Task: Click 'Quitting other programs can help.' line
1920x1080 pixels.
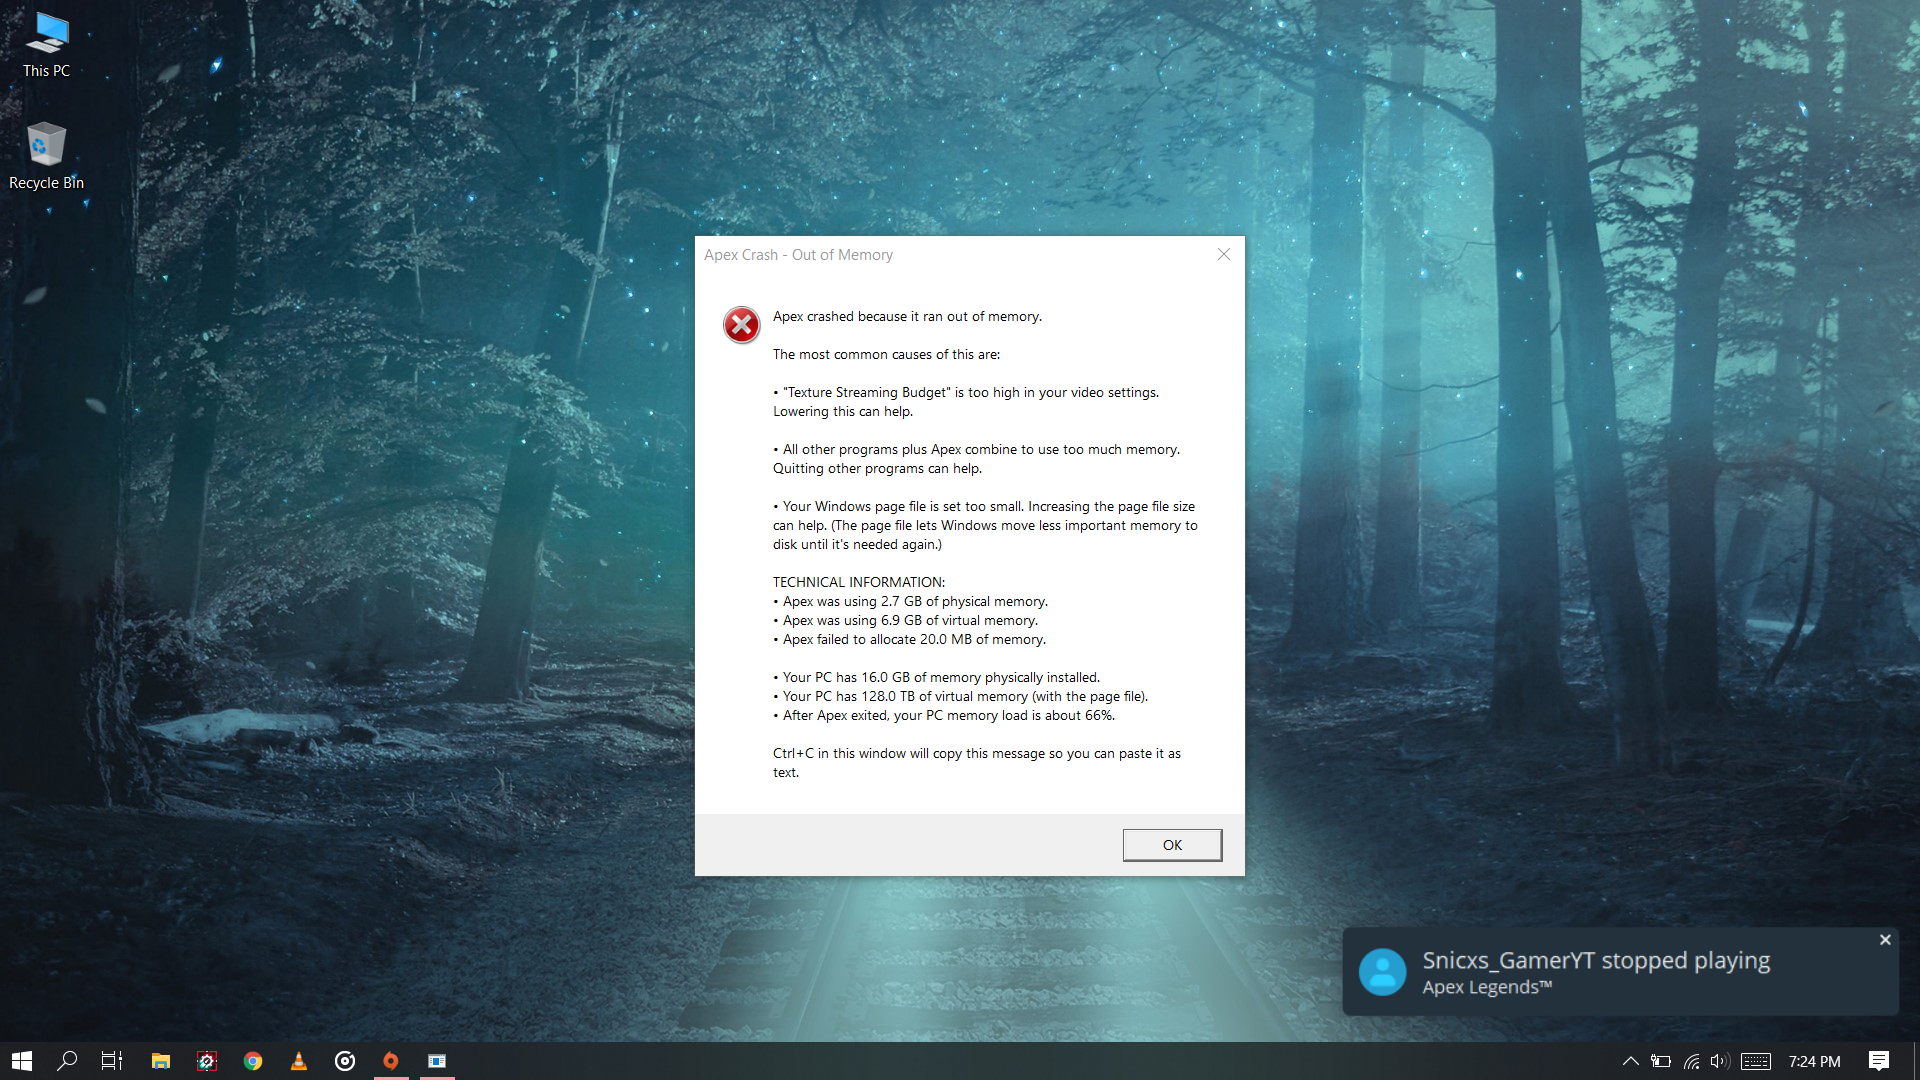Action: (x=877, y=468)
